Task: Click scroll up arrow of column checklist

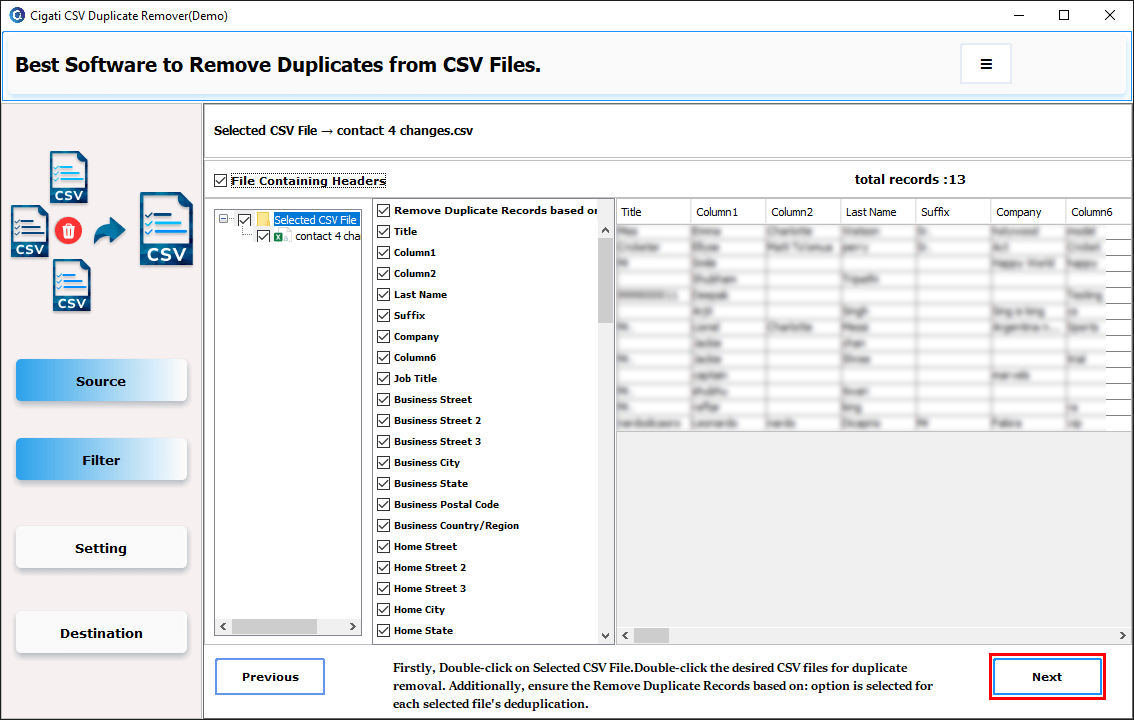Action: 605,231
